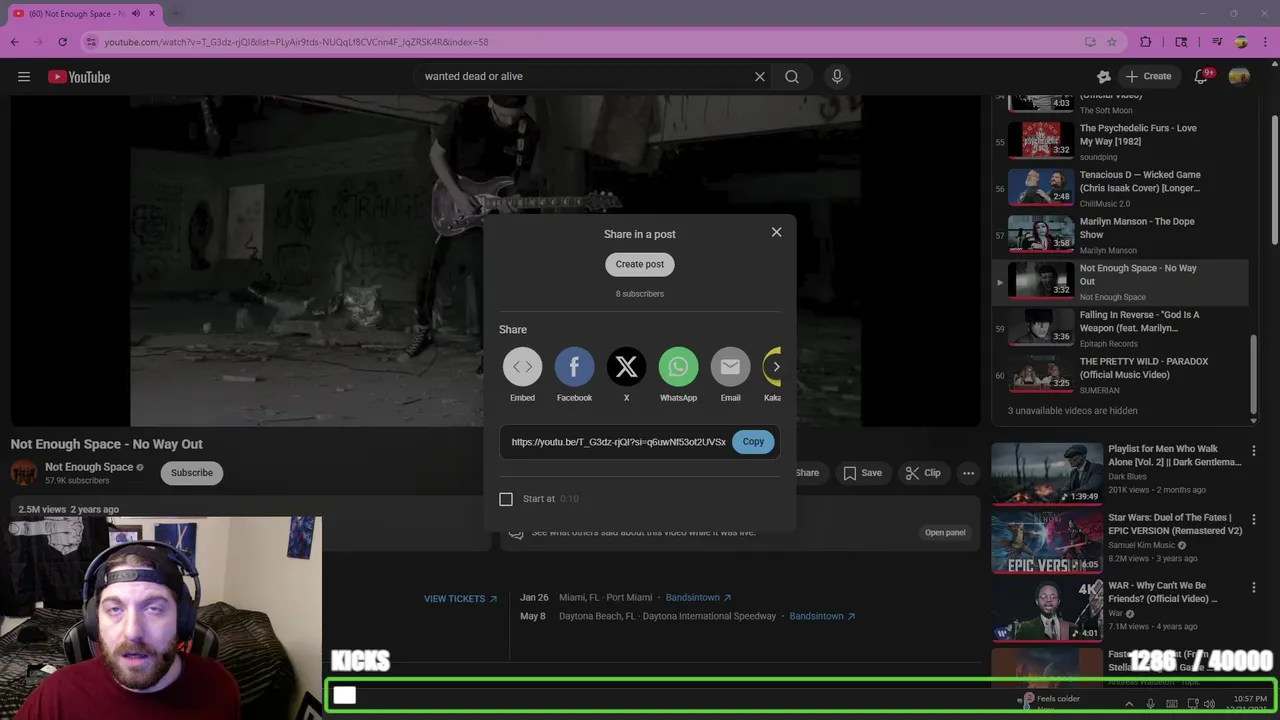Screen dimensions: 1280x720
Task: Share video via WhatsApp
Action: 678,367
